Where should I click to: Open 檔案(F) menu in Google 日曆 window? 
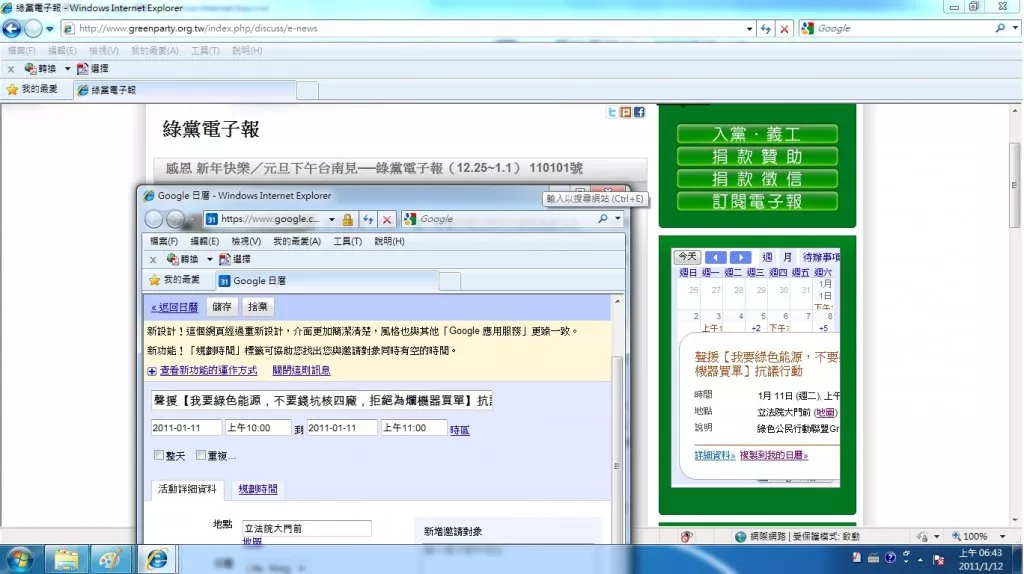tap(164, 241)
